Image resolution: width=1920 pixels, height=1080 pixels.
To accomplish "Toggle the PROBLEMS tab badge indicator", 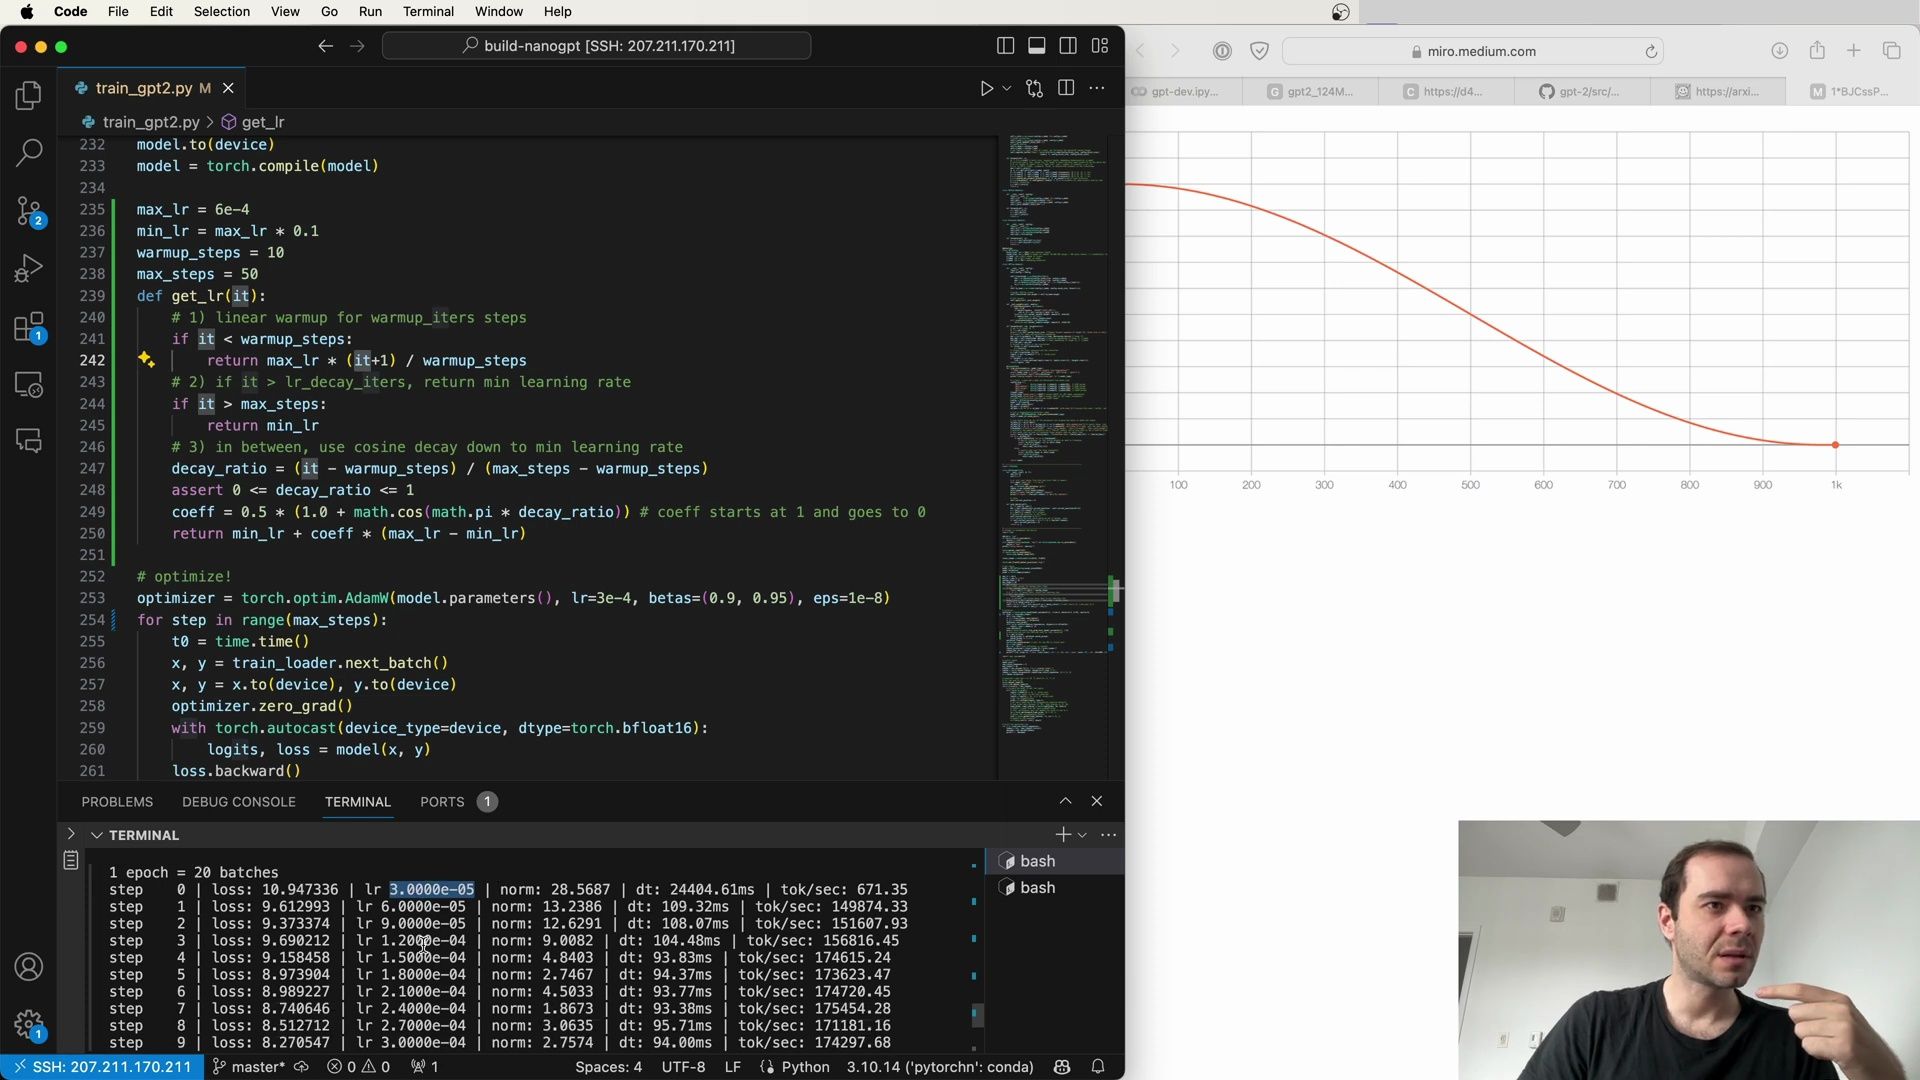I will 117,802.
